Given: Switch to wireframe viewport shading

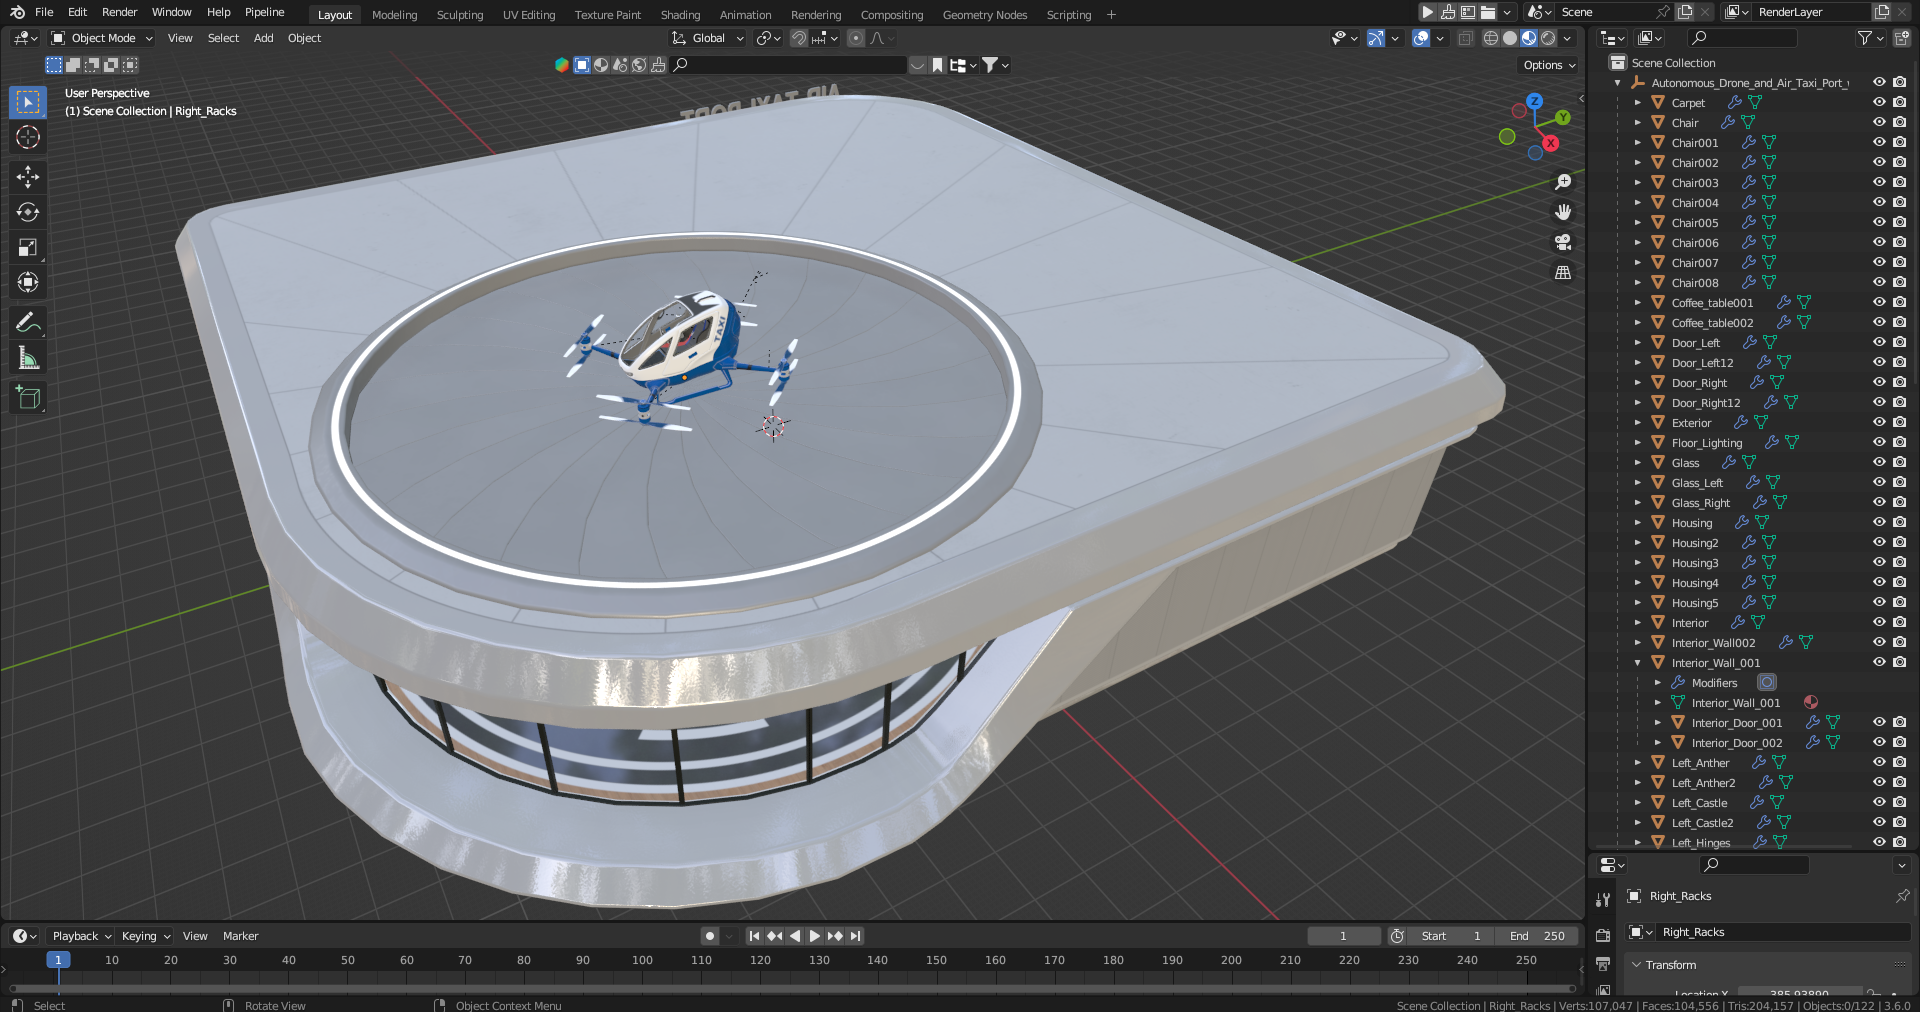Looking at the screenshot, I should [x=1491, y=38].
